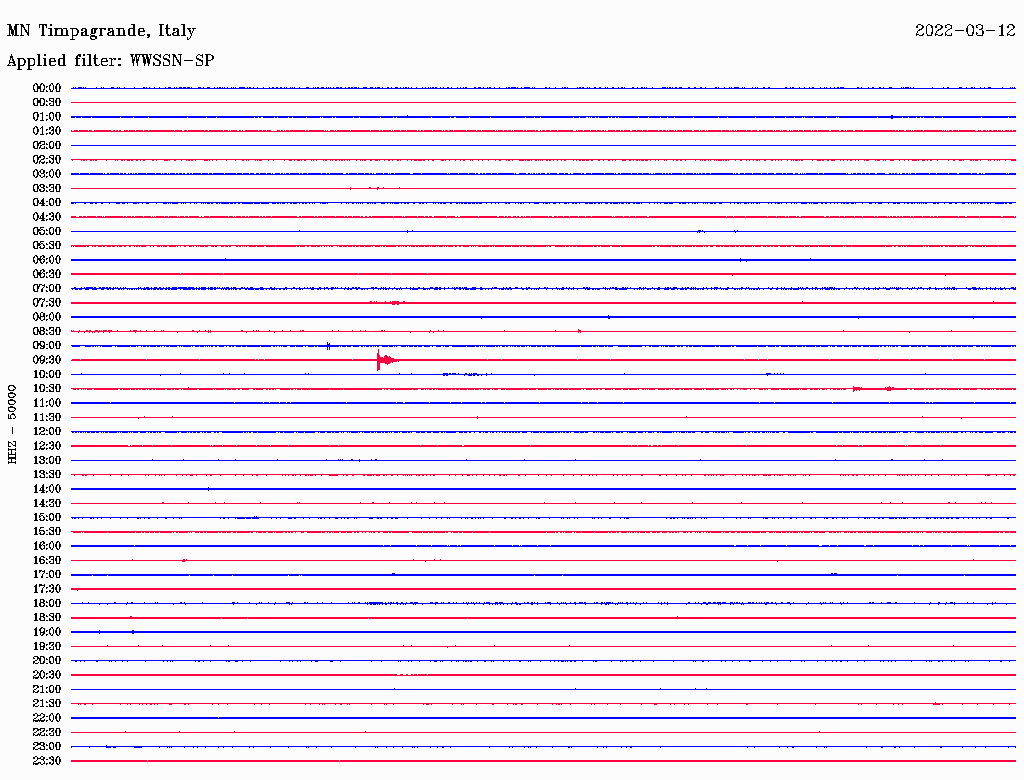The height and width of the screenshot is (780, 1024).
Task: Select the 07:00 time label
Action: (x=47, y=289)
